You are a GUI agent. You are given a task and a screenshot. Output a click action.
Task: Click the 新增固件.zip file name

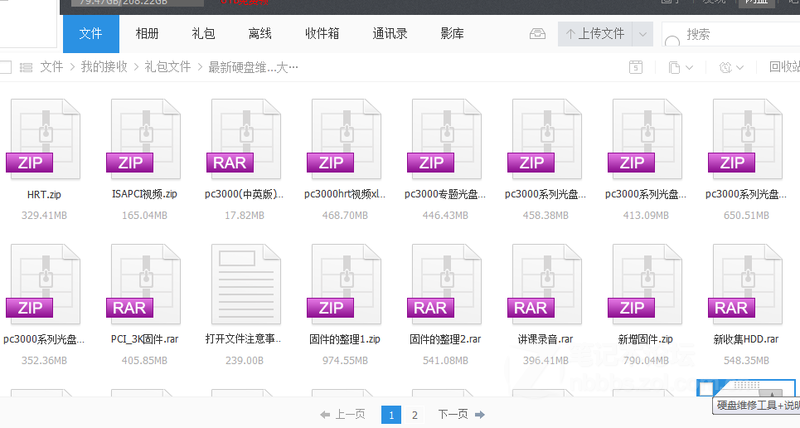[645, 339]
